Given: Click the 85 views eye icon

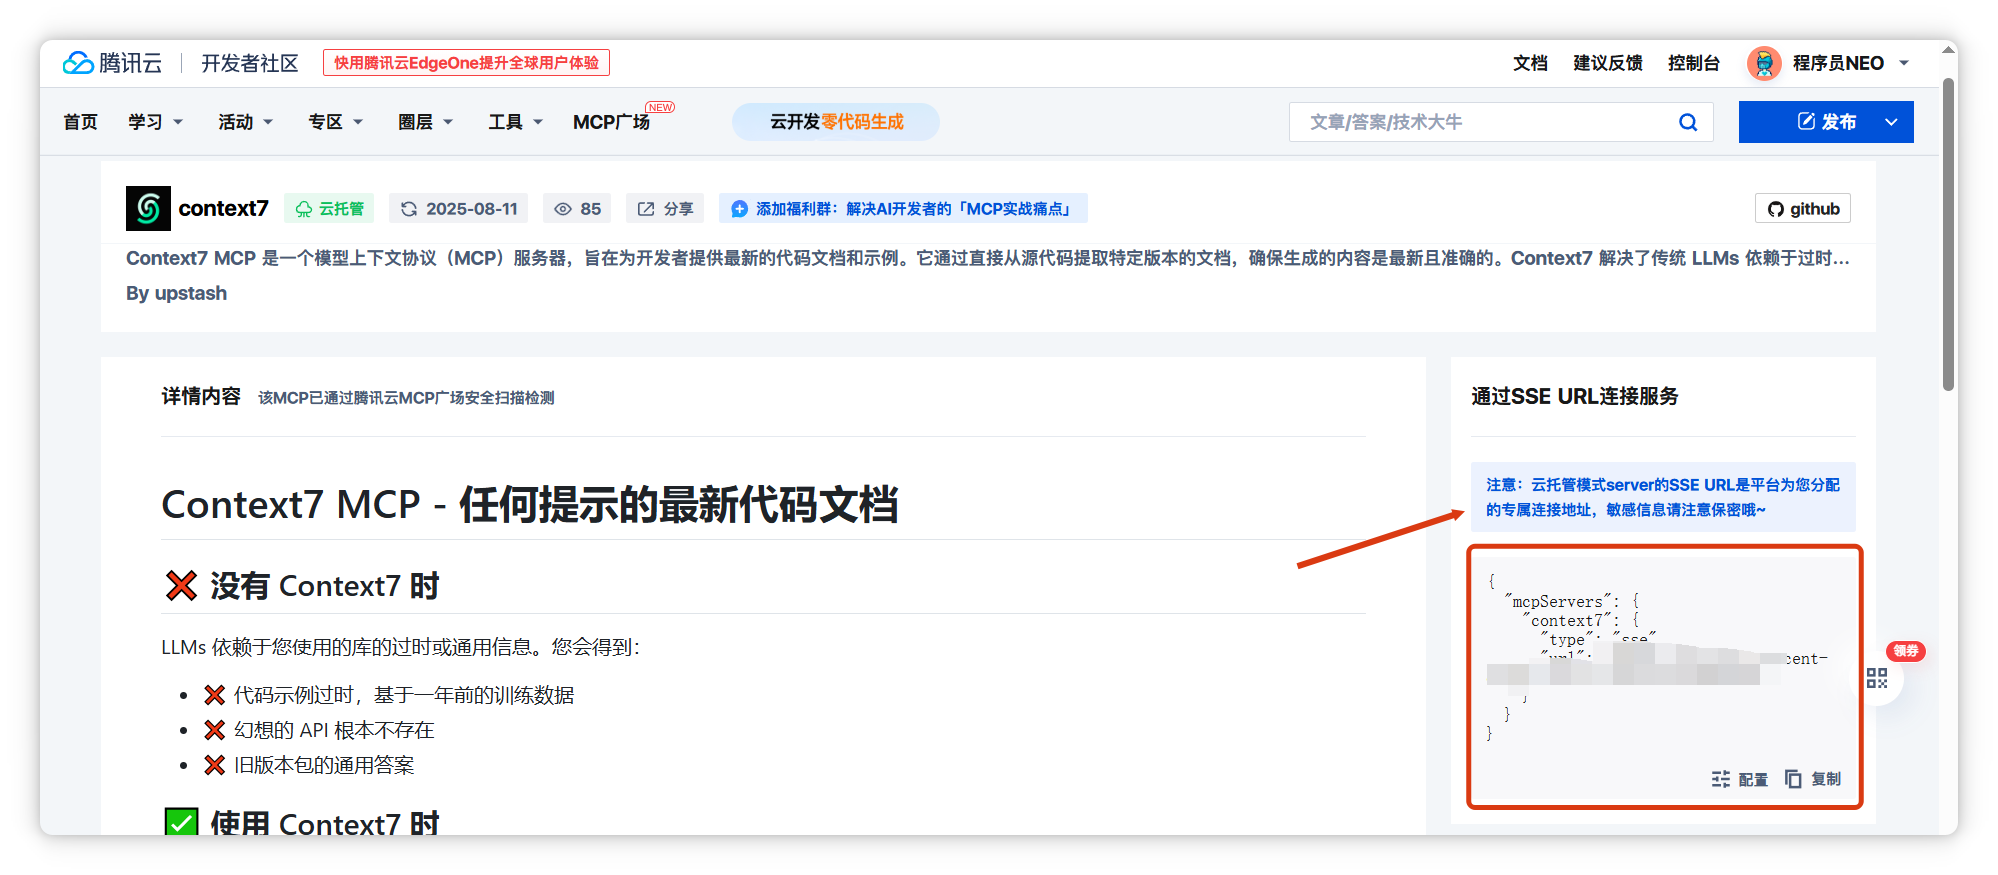Looking at the screenshot, I should click(x=563, y=209).
